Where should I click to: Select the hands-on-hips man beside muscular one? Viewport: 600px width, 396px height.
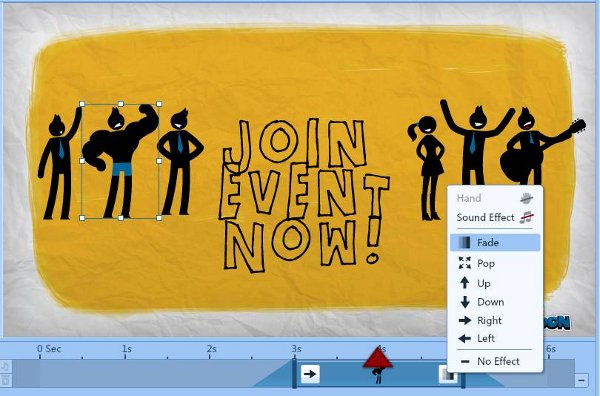(x=180, y=162)
